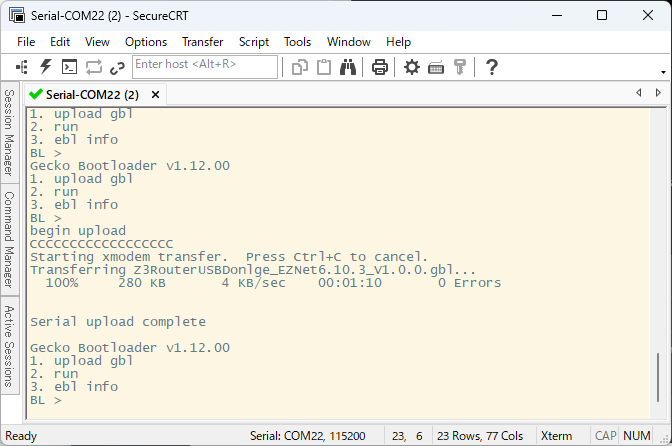Click the Xterm status bar entry
672x446 pixels.
click(556, 436)
